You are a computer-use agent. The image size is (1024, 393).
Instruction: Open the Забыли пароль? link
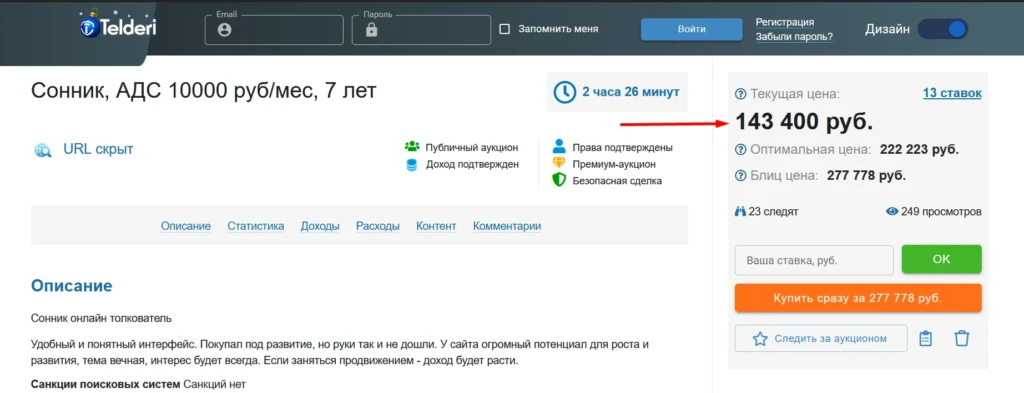coord(794,37)
